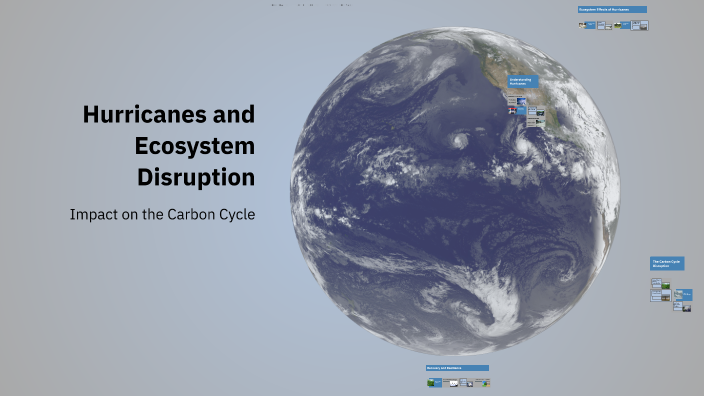This screenshot has height=396, width=704.
Task: Open the red-and-blue slide under Understanding Hurricanes
Action: click(517, 110)
